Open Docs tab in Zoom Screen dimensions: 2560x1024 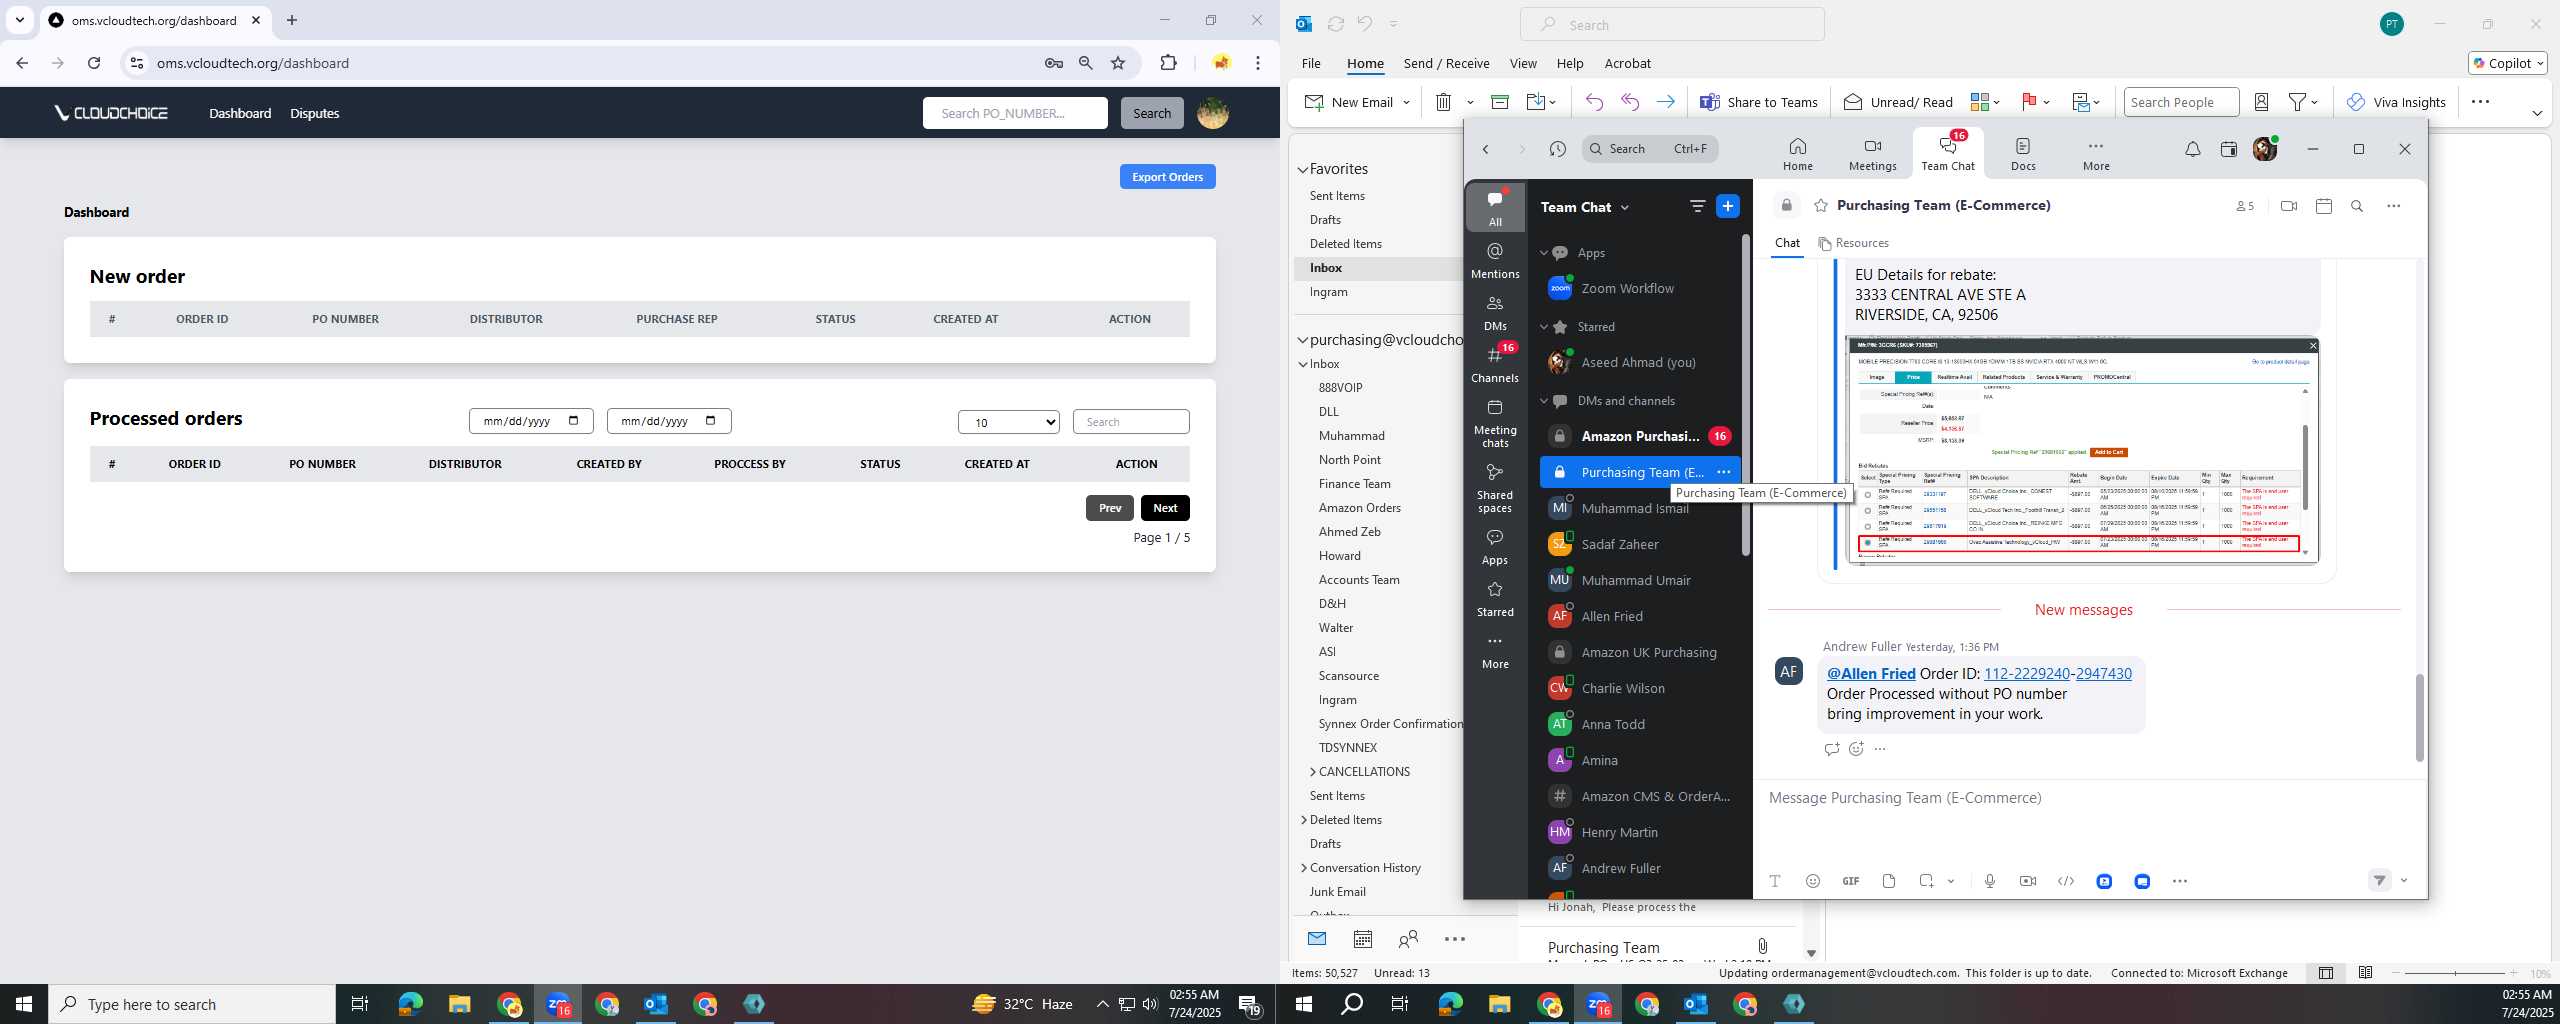[x=2023, y=154]
